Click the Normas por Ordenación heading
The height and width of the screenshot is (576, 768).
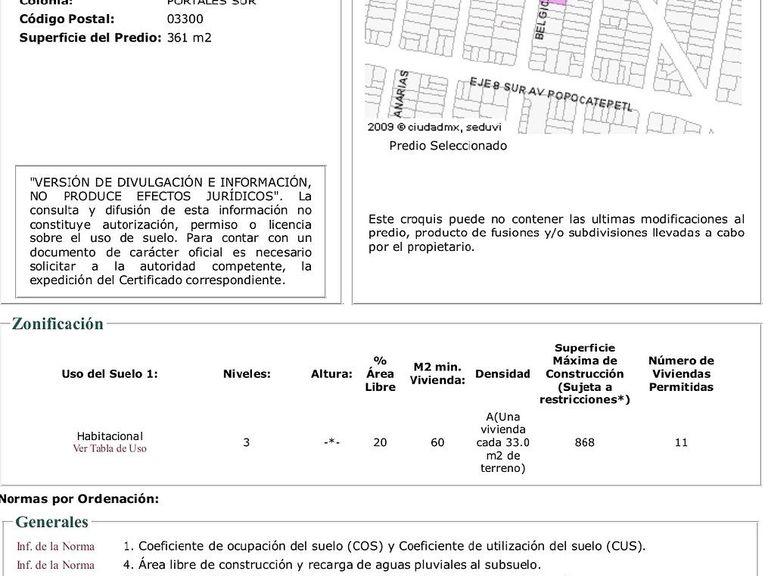[x=79, y=499]
